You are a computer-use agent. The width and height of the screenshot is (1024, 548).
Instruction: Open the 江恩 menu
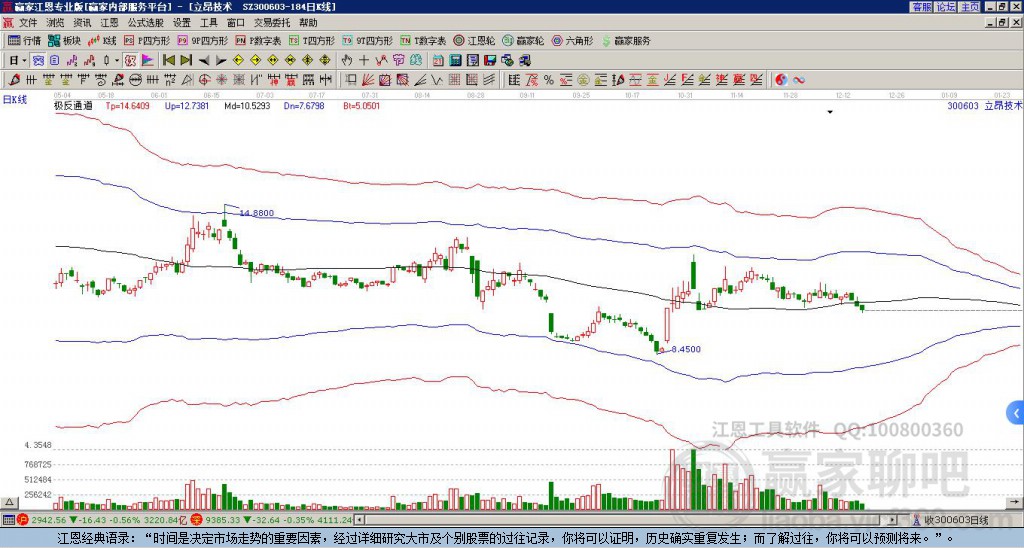(109, 23)
